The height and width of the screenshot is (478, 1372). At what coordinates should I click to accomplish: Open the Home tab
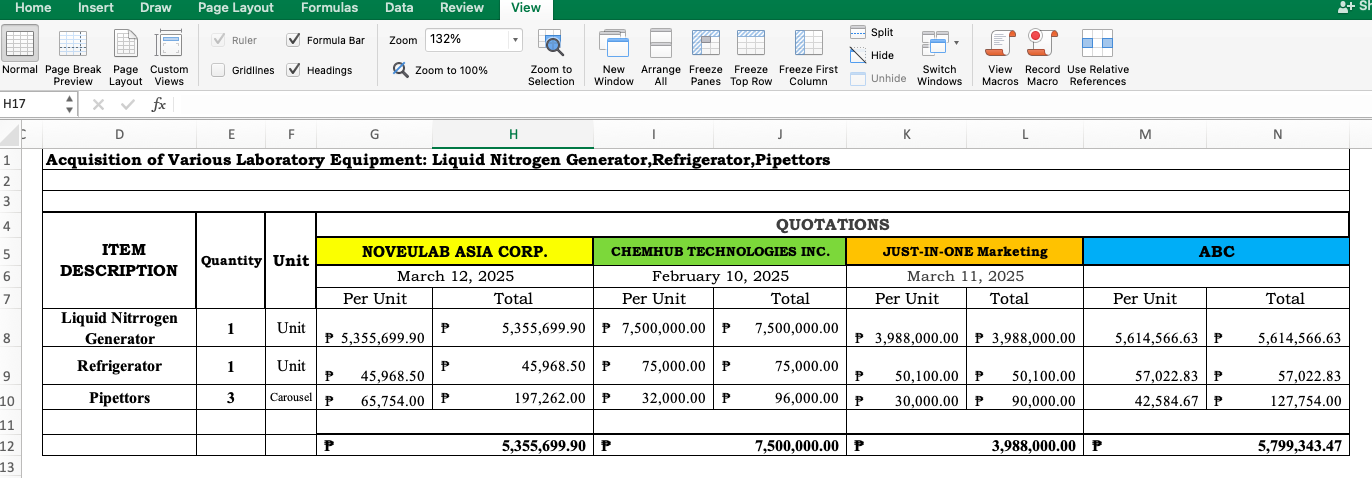[x=33, y=7]
